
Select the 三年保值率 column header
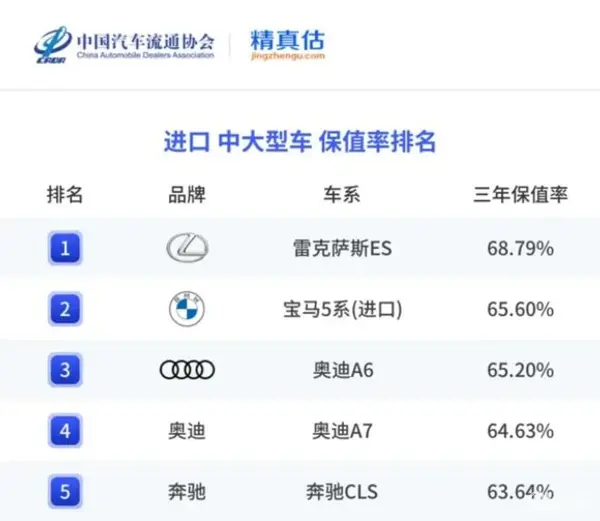[520, 194]
